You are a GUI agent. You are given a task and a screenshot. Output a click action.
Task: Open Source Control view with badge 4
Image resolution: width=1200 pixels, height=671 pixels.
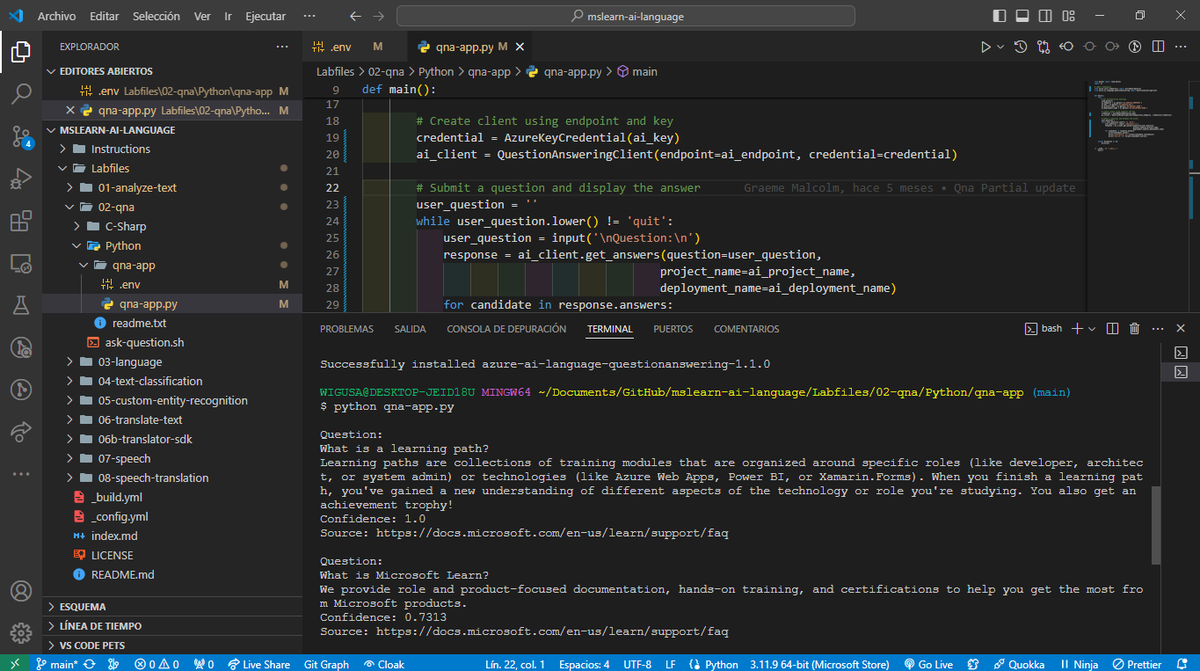click(x=21, y=137)
